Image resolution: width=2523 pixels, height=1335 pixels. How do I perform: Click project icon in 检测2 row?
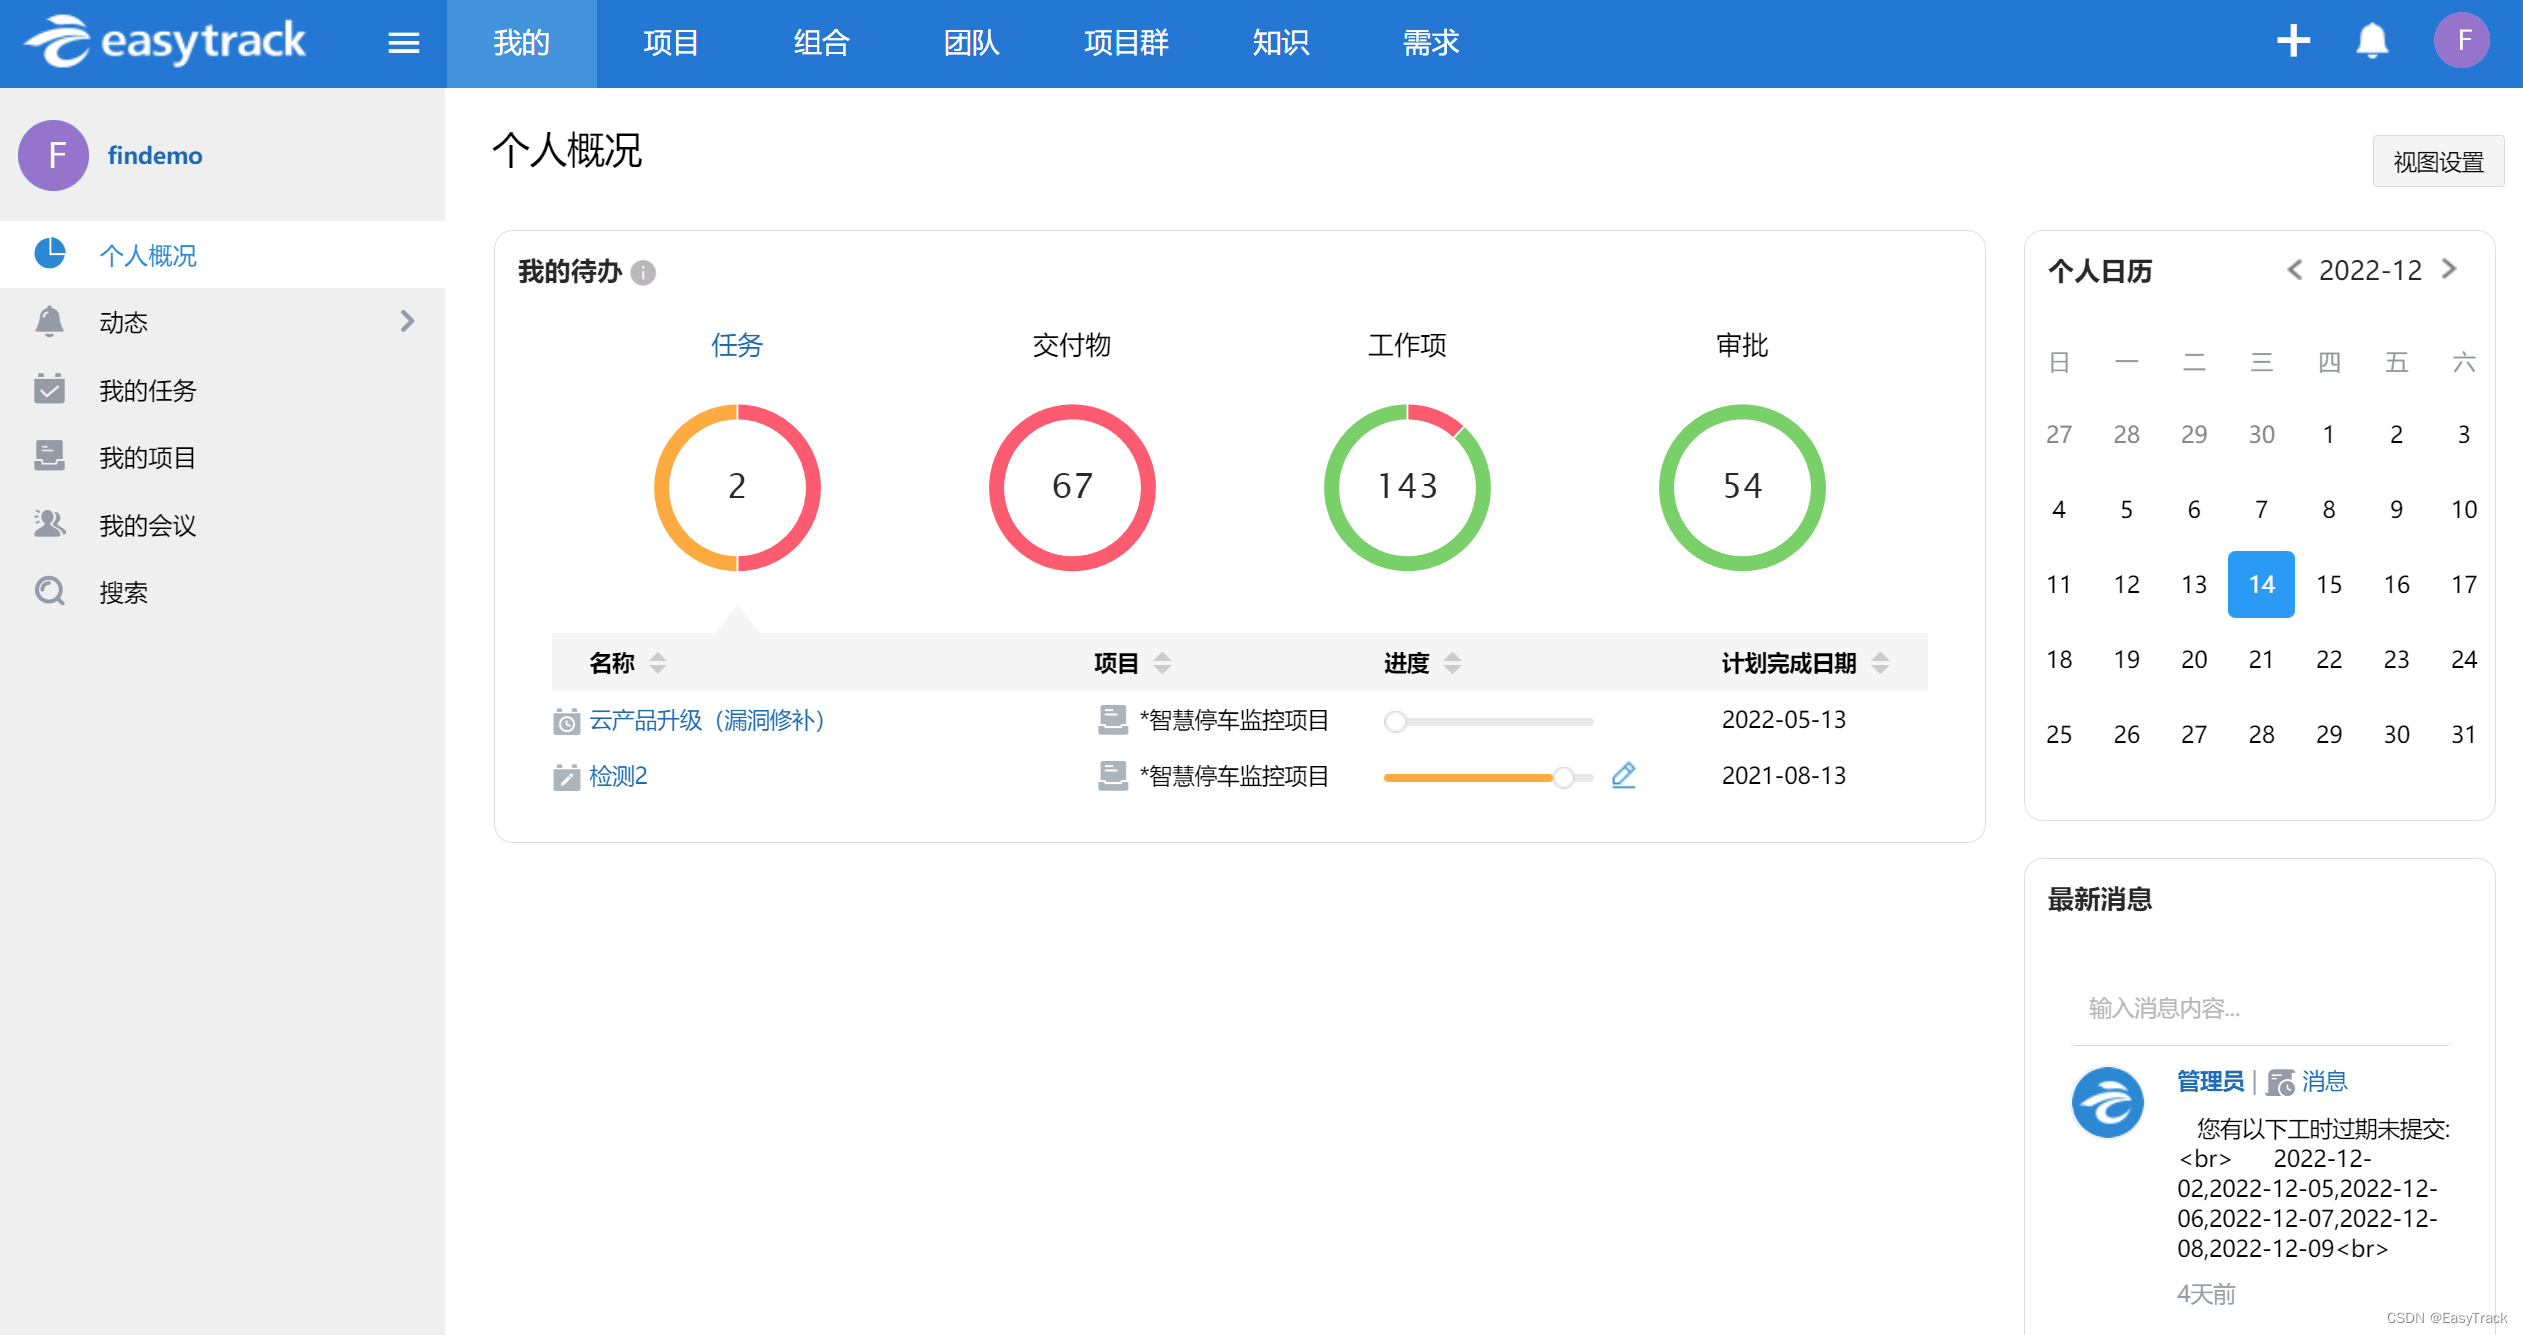coord(1113,776)
